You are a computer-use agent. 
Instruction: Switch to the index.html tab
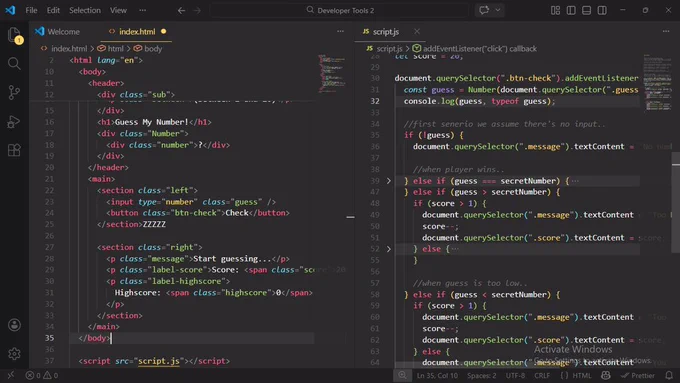[x=137, y=32]
